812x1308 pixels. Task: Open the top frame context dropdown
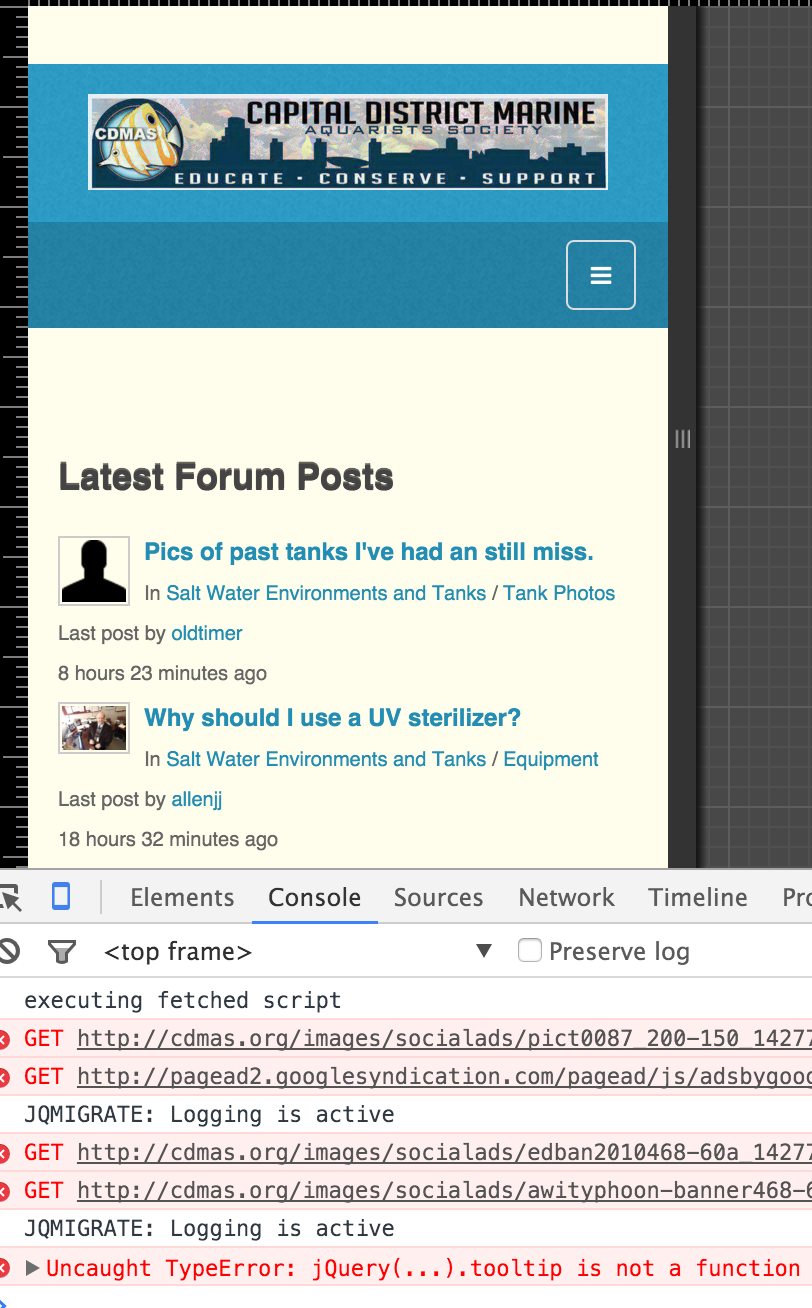click(299, 951)
